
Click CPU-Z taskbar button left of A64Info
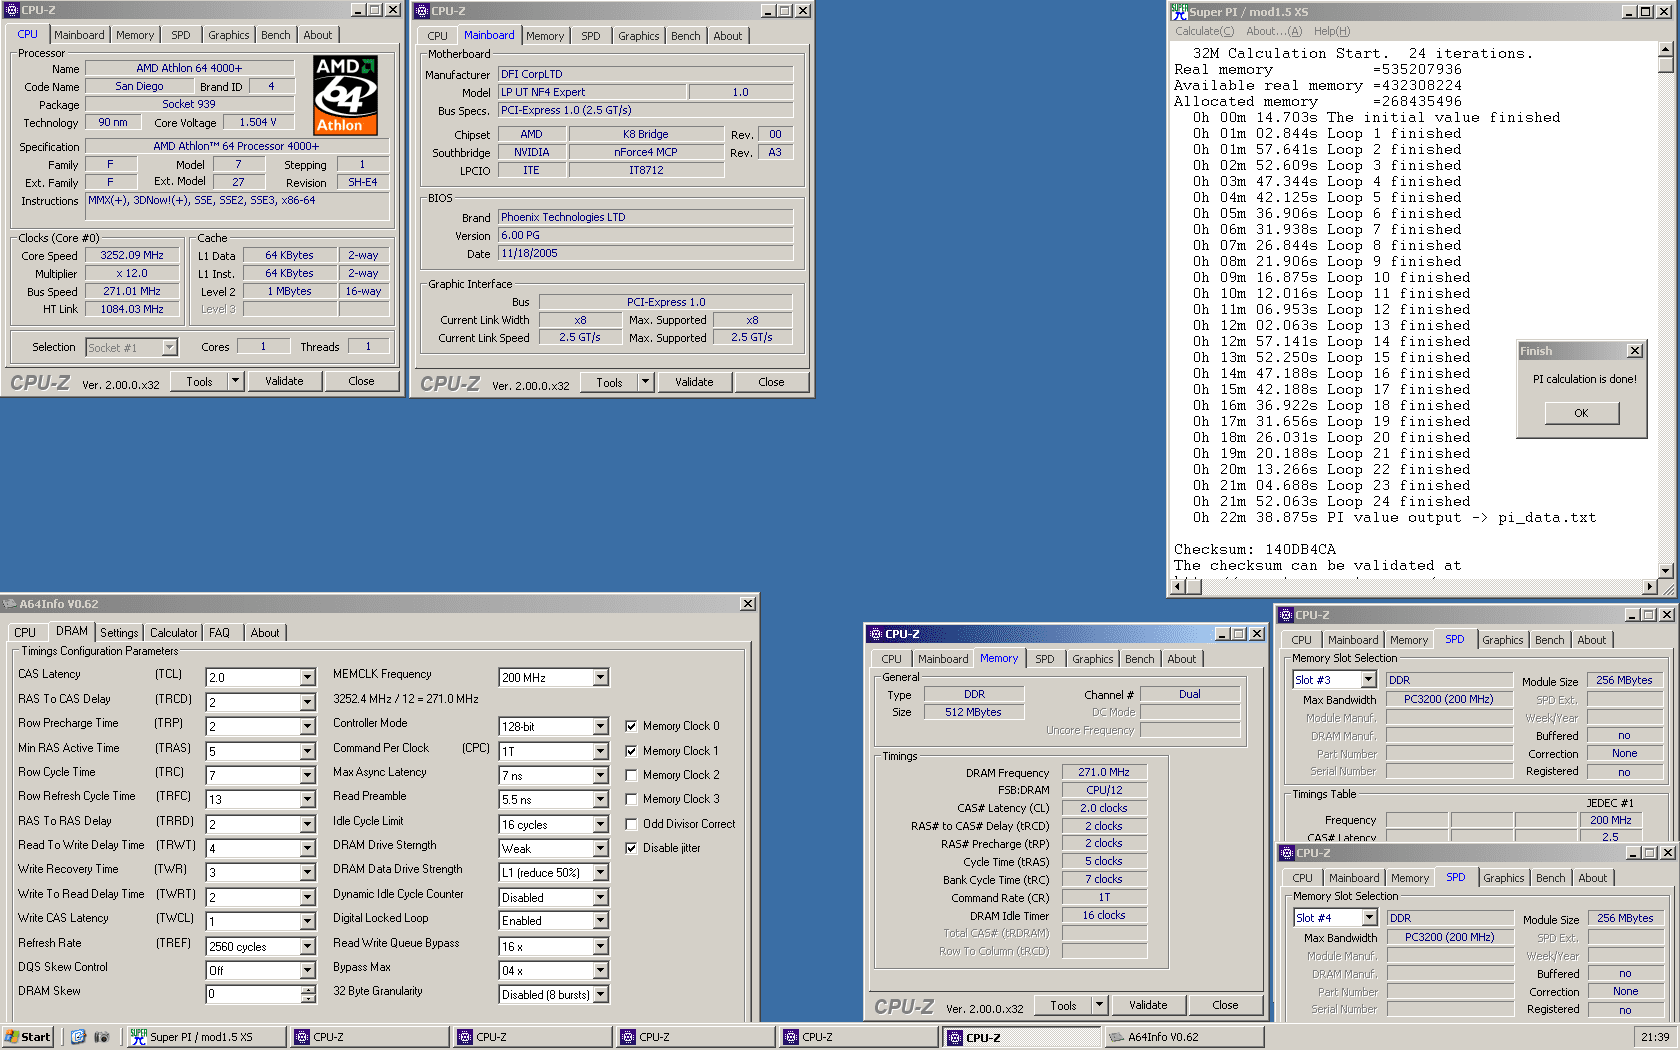click(x=1021, y=1037)
